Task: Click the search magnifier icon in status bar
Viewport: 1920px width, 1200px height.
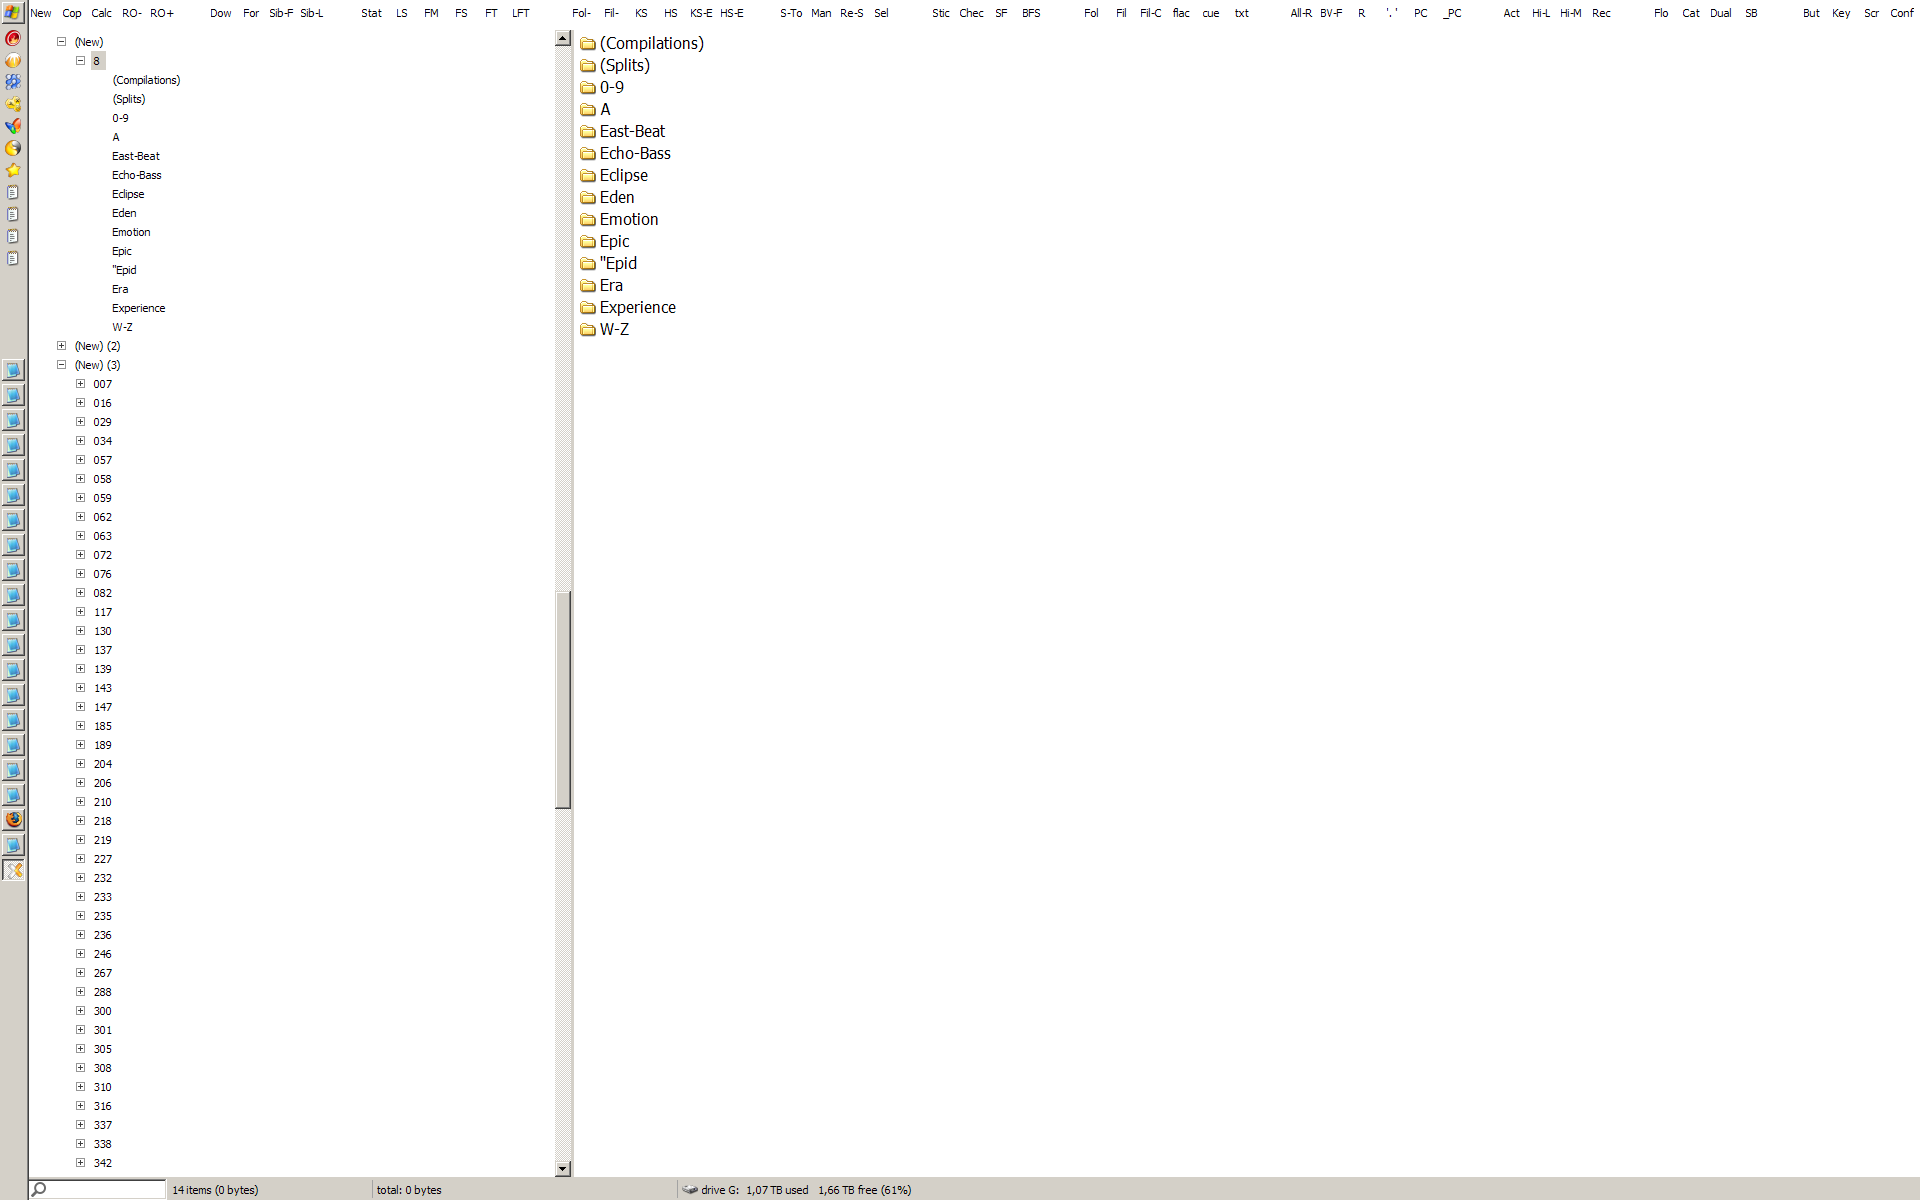Action: [39, 1189]
